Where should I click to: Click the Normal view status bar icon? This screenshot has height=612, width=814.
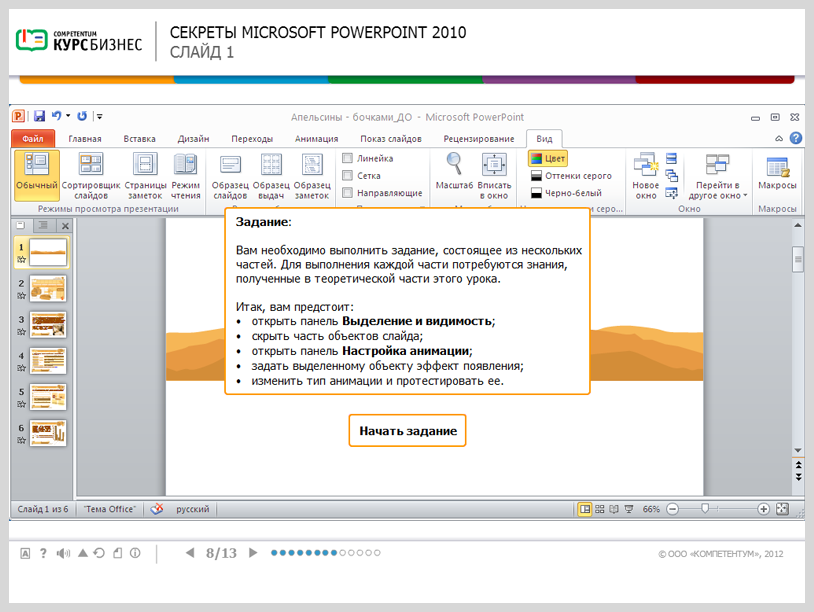585,509
